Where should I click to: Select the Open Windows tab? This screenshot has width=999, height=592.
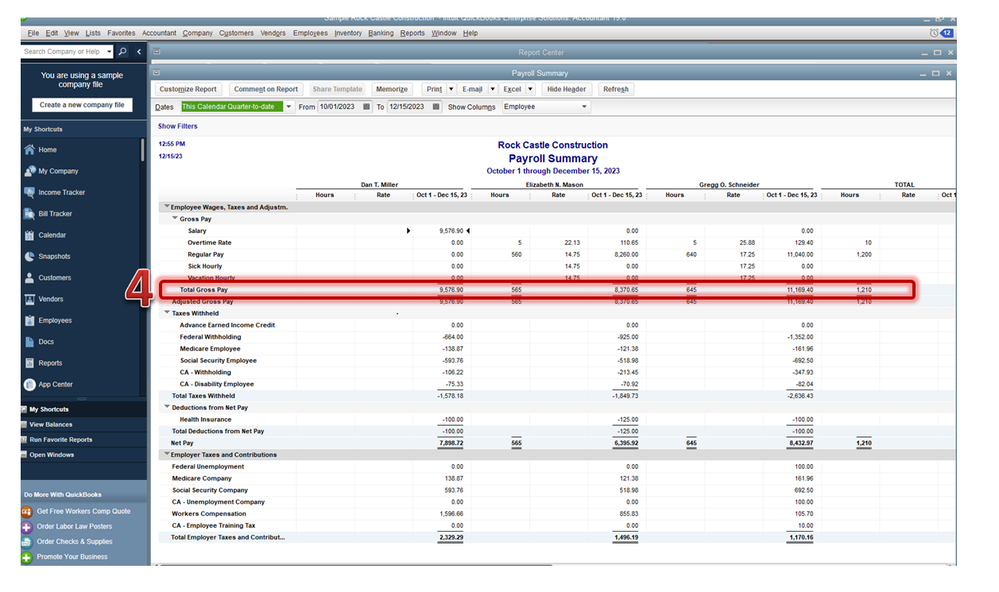coord(52,455)
